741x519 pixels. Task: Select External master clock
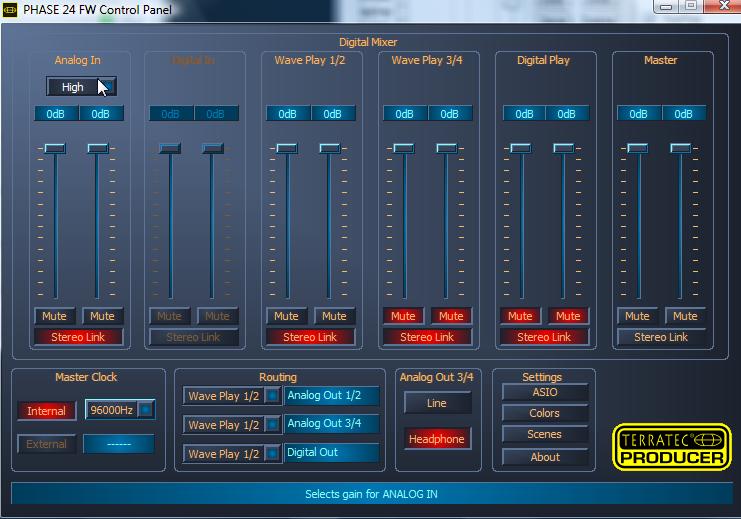pos(46,444)
